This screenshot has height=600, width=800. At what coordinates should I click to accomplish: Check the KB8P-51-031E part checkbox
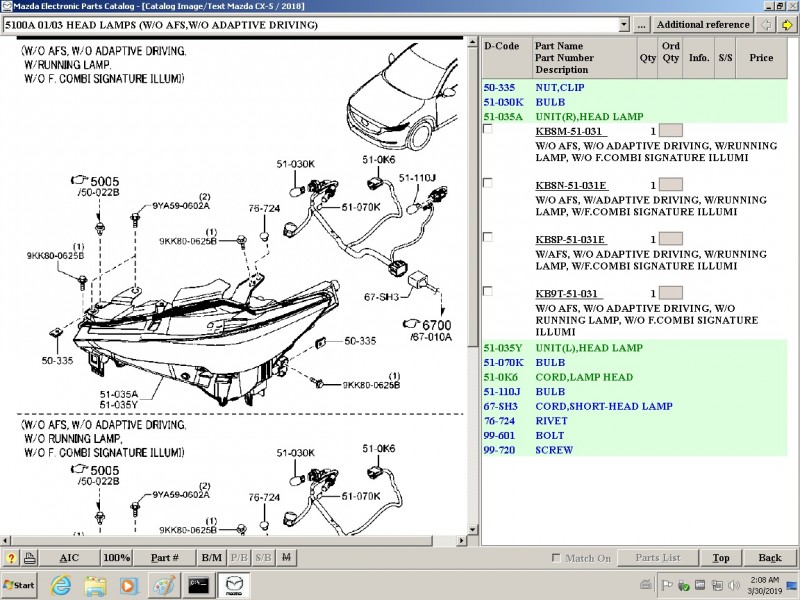pyautogui.click(x=488, y=237)
